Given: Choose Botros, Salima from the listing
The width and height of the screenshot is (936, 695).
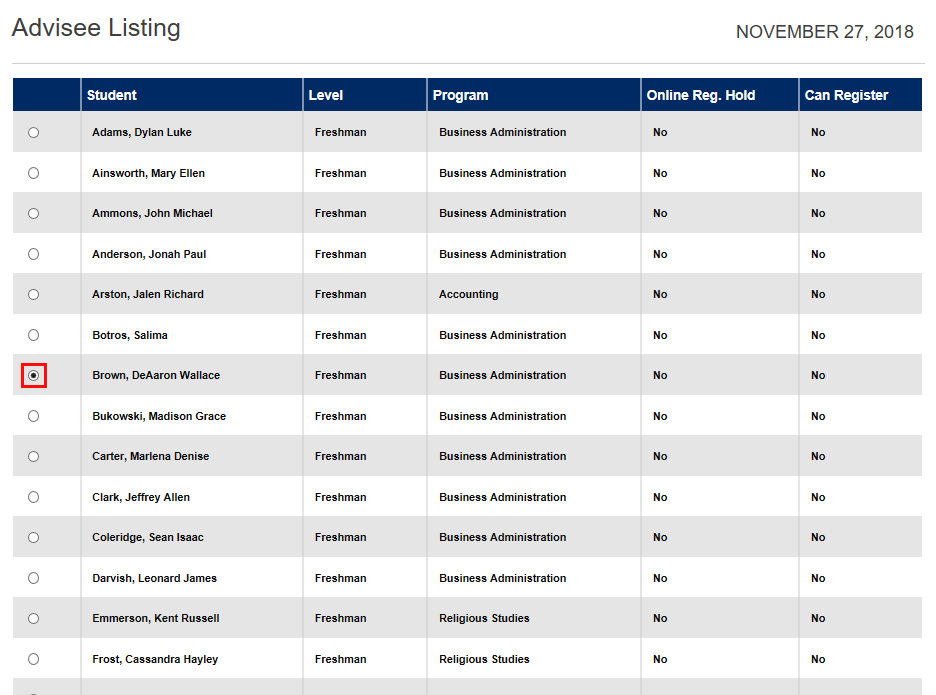Looking at the screenshot, I should 33,334.
